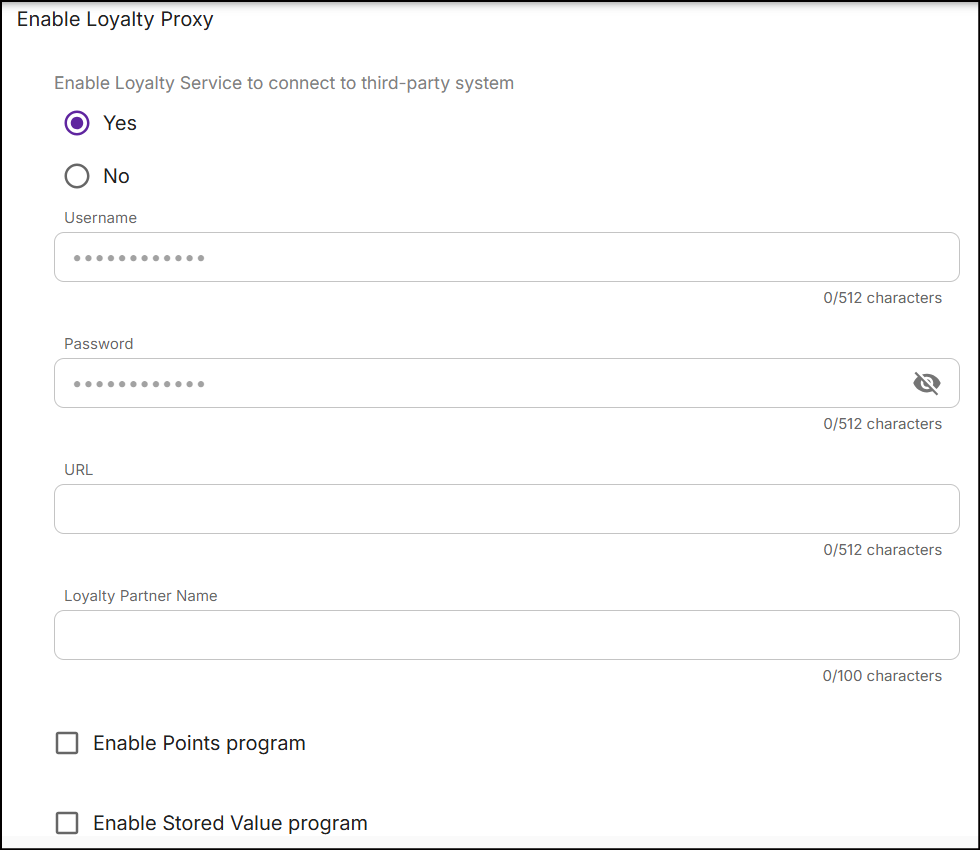Click the 'No' option label text
This screenshot has width=980, height=850.
(116, 176)
